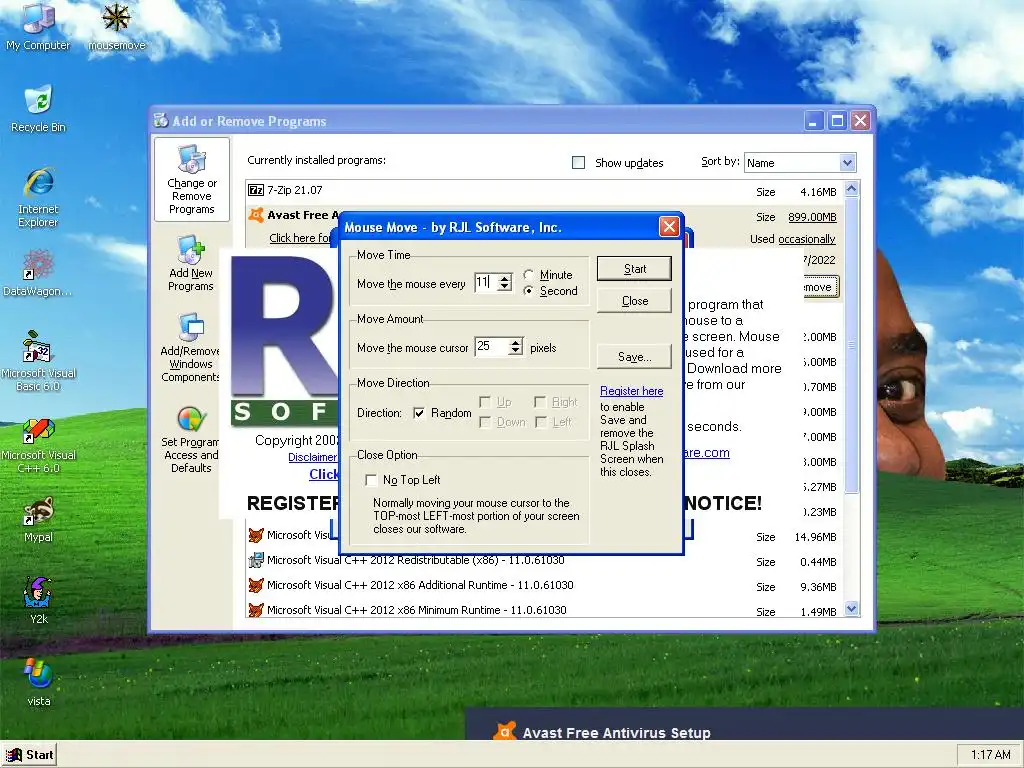Open the Windows Start menu

click(30, 754)
